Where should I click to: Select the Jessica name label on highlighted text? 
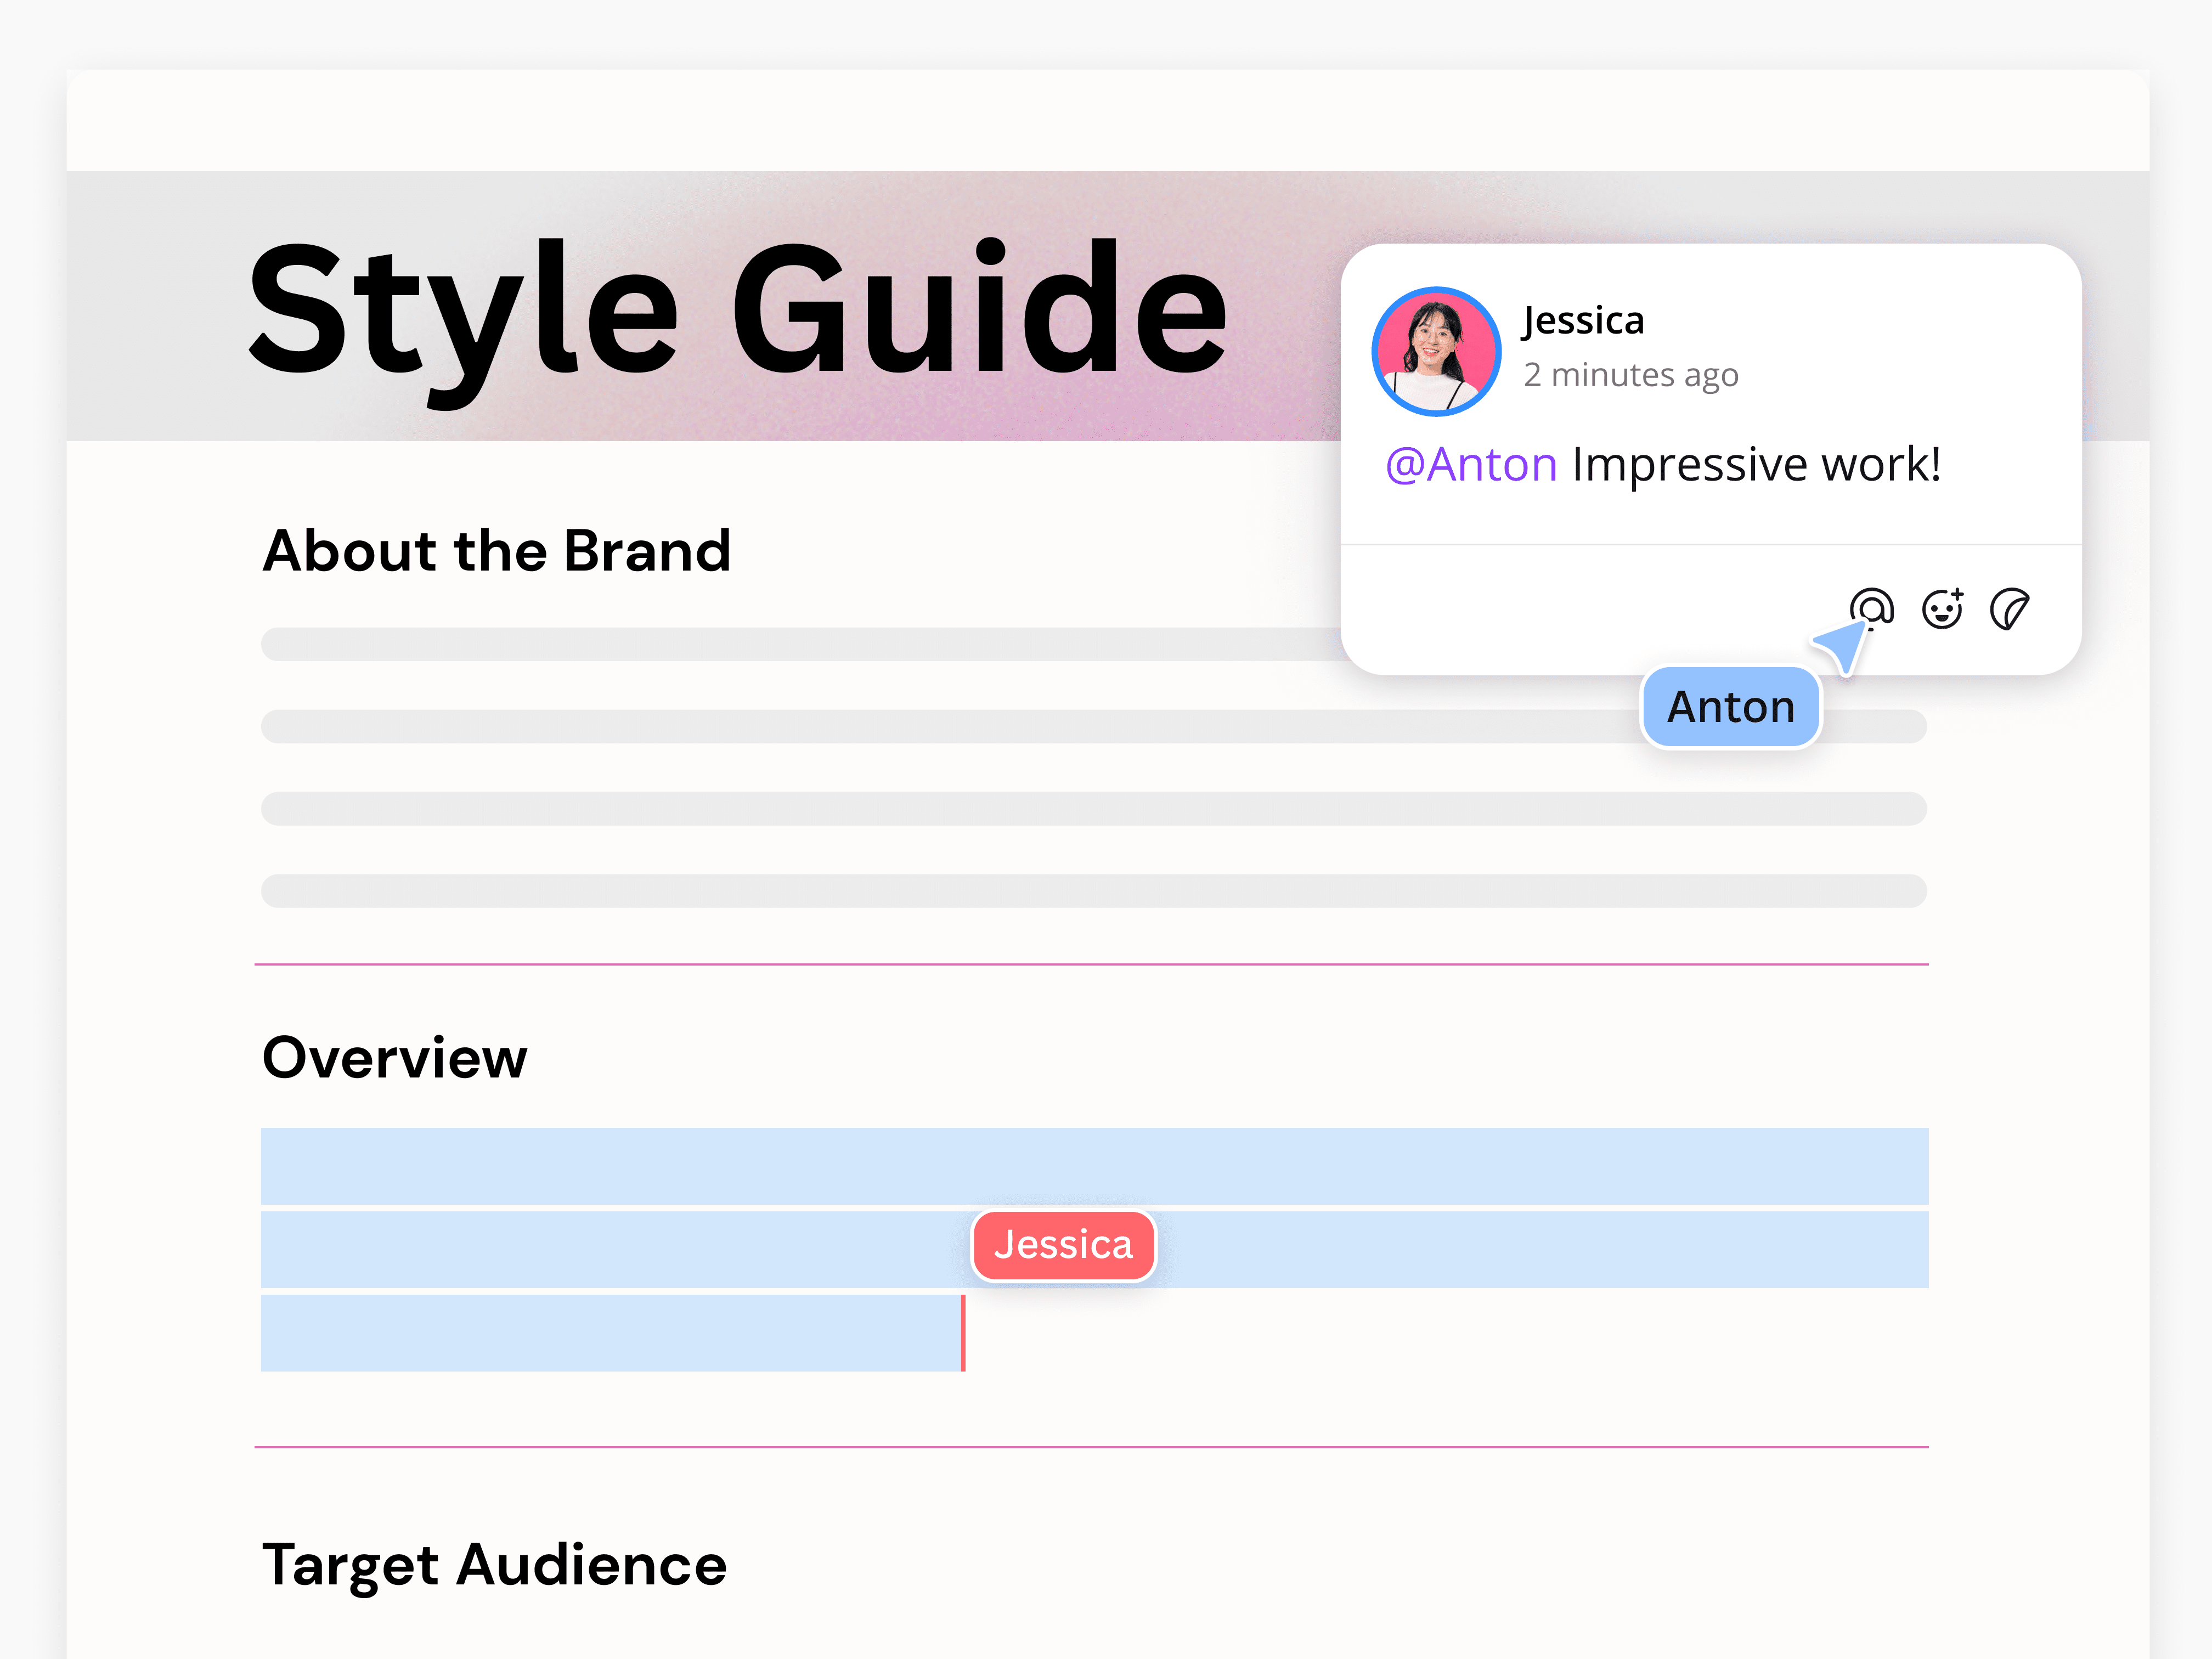point(1063,1244)
